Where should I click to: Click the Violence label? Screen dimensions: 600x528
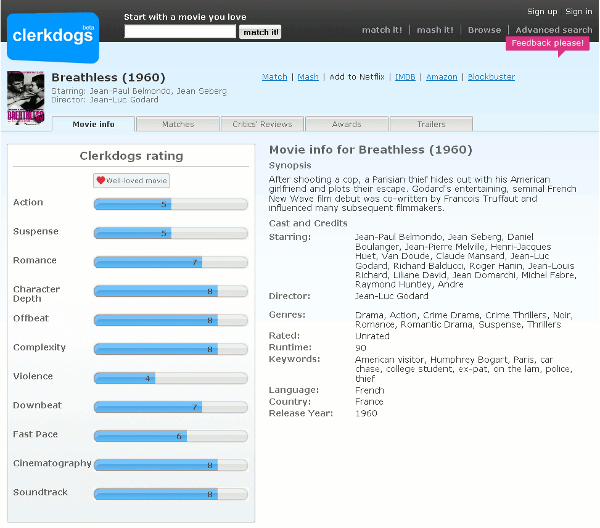point(33,376)
